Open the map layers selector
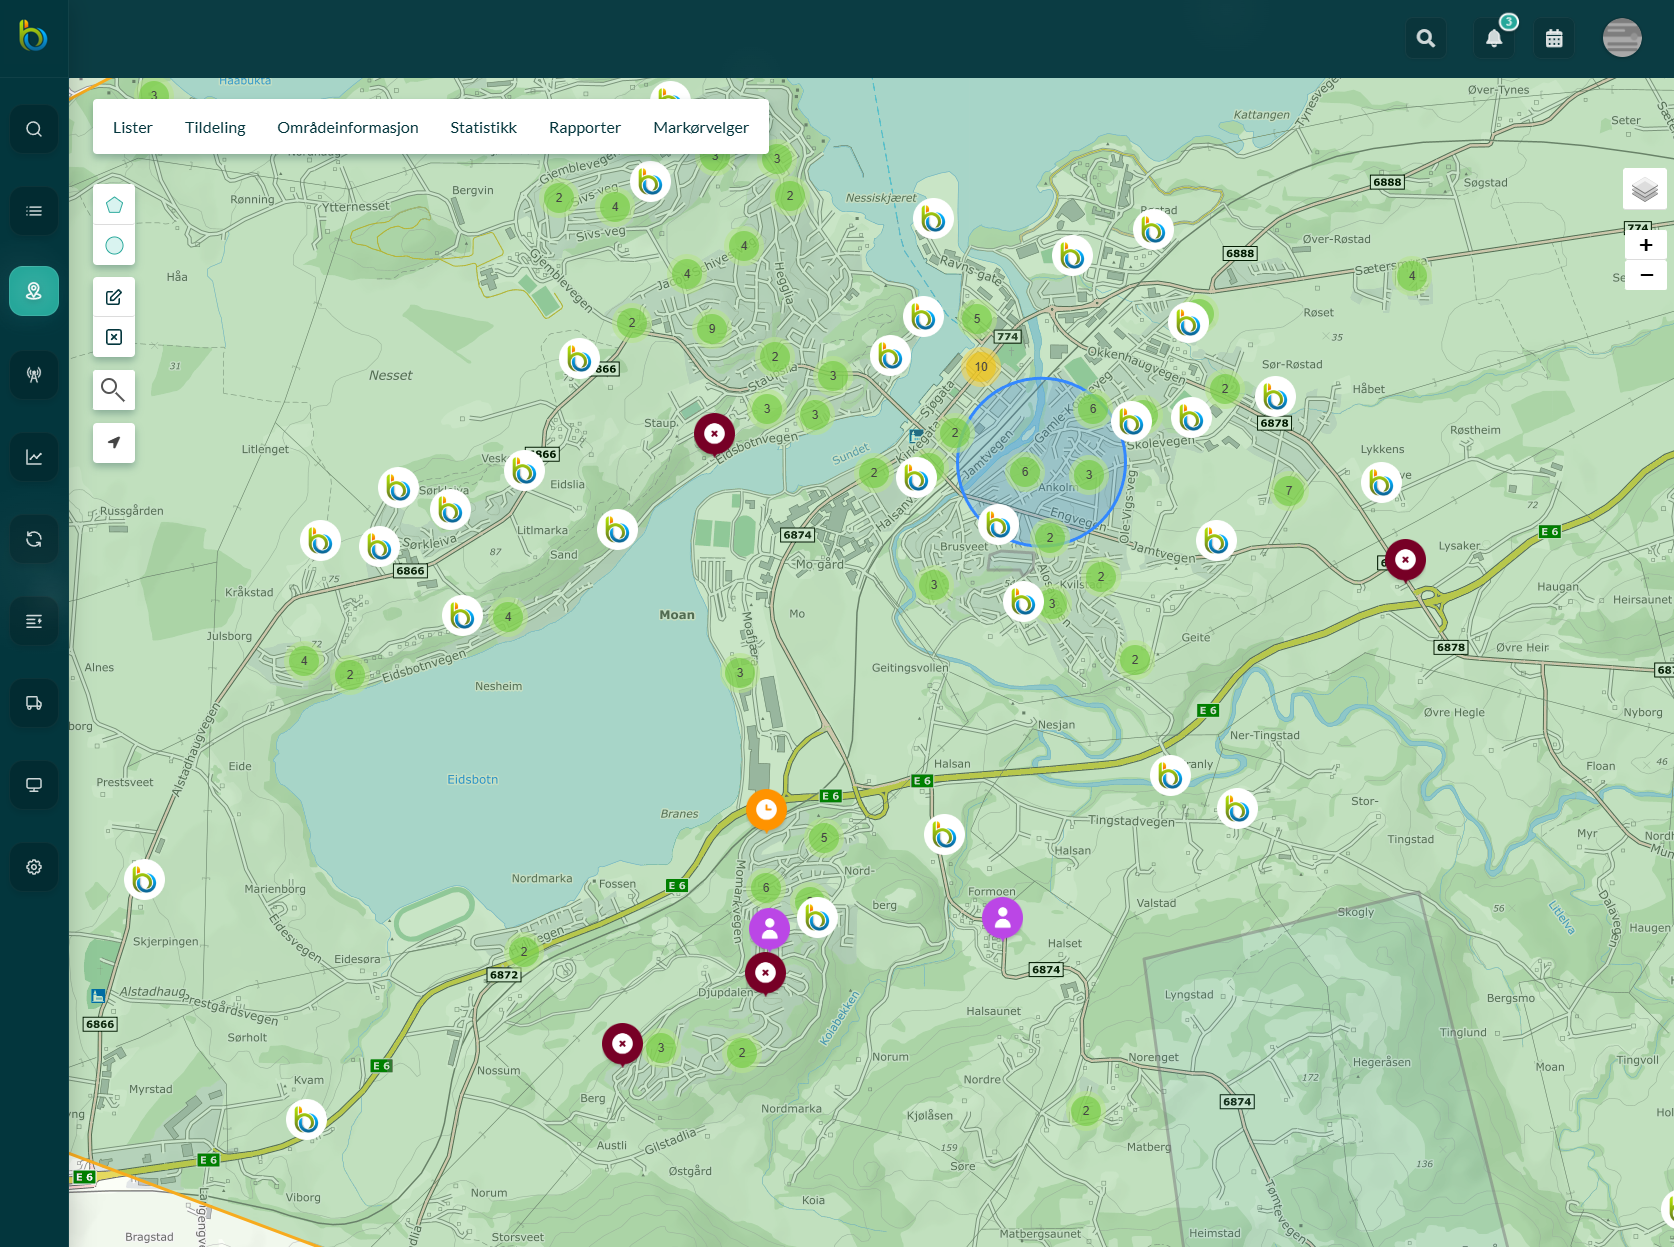This screenshot has width=1674, height=1247. point(1645,189)
